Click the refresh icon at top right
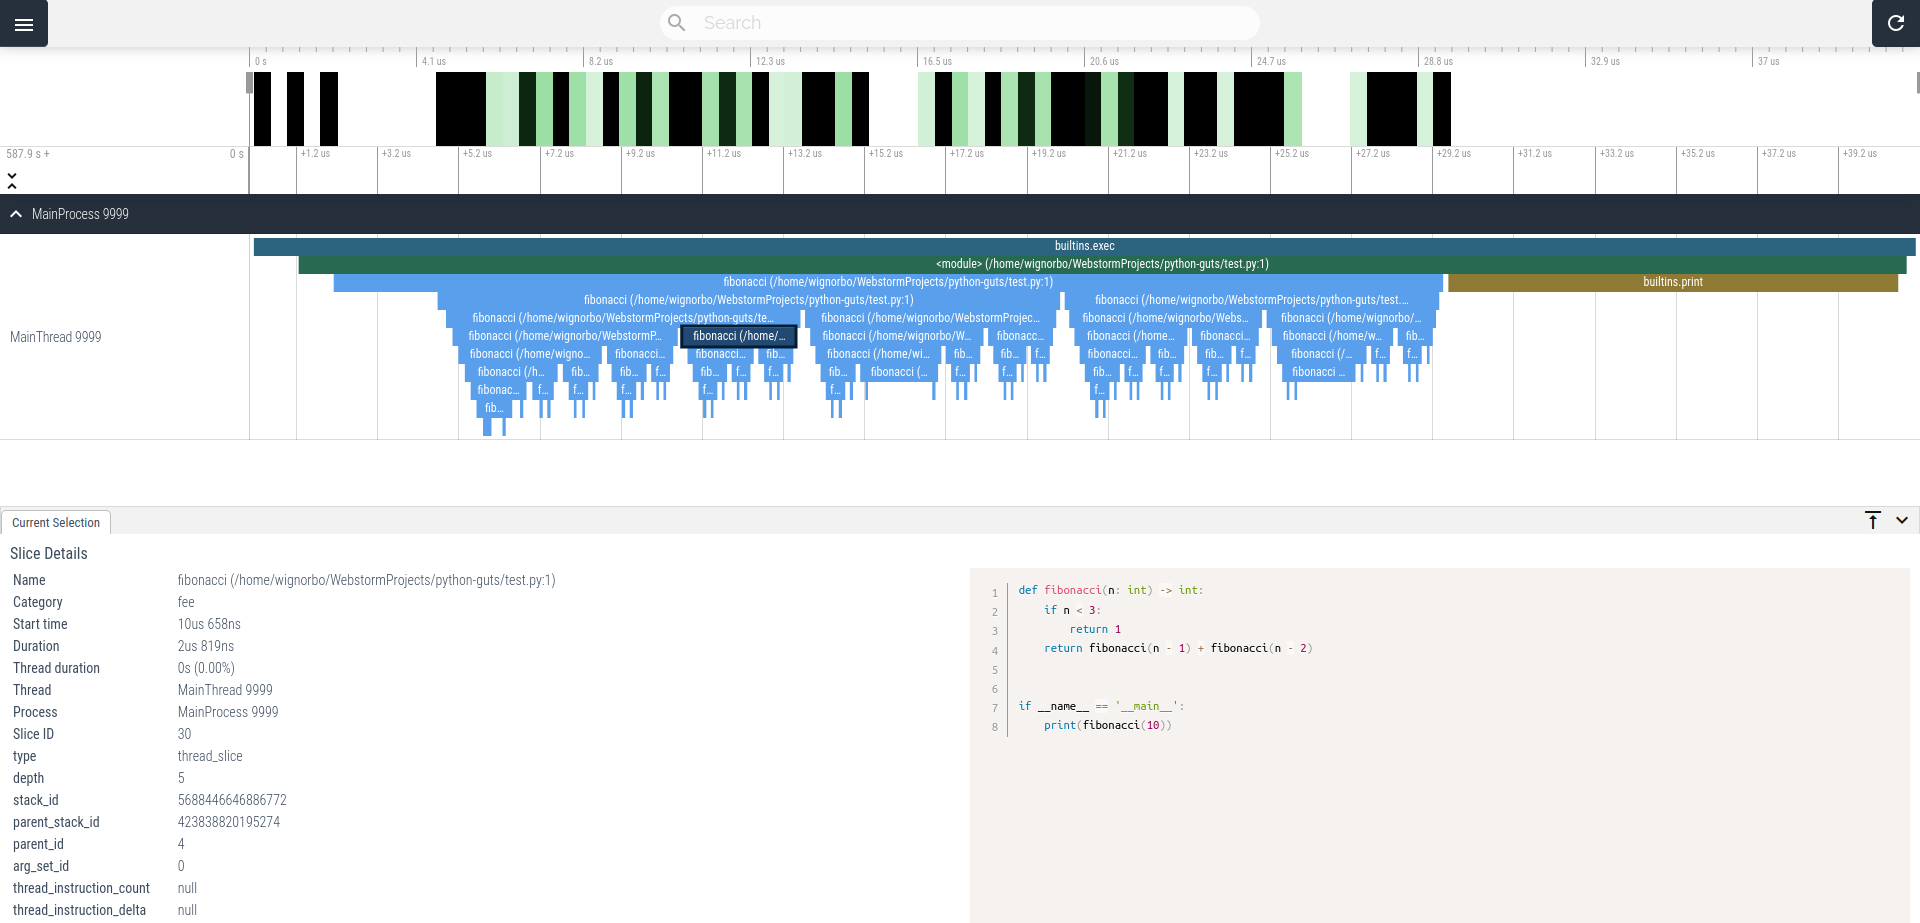 click(1895, 23)
